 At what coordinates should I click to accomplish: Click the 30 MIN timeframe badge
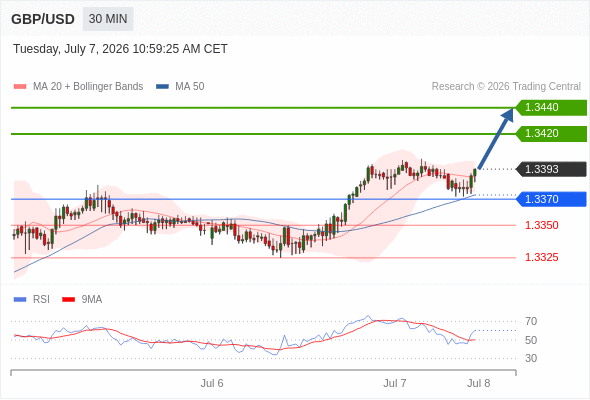pos(108,19)
